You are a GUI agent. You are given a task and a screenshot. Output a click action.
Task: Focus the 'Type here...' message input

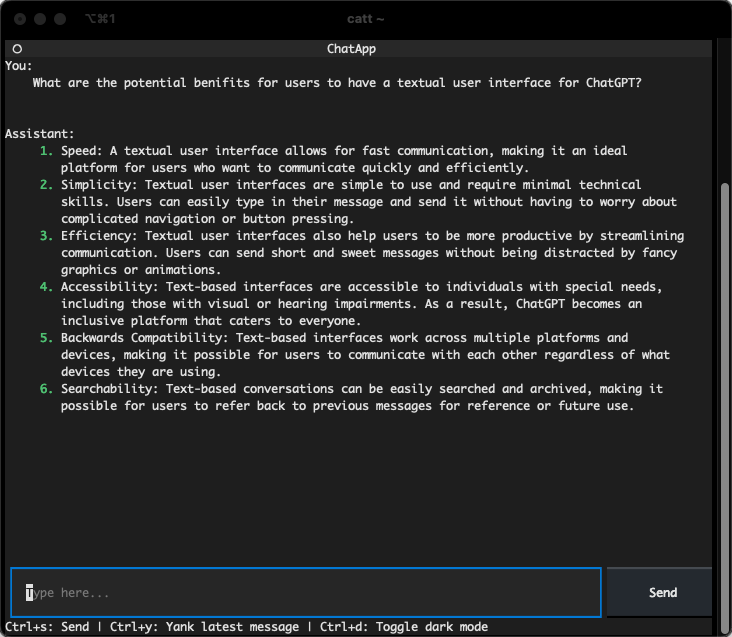click(x=305, y=593)
